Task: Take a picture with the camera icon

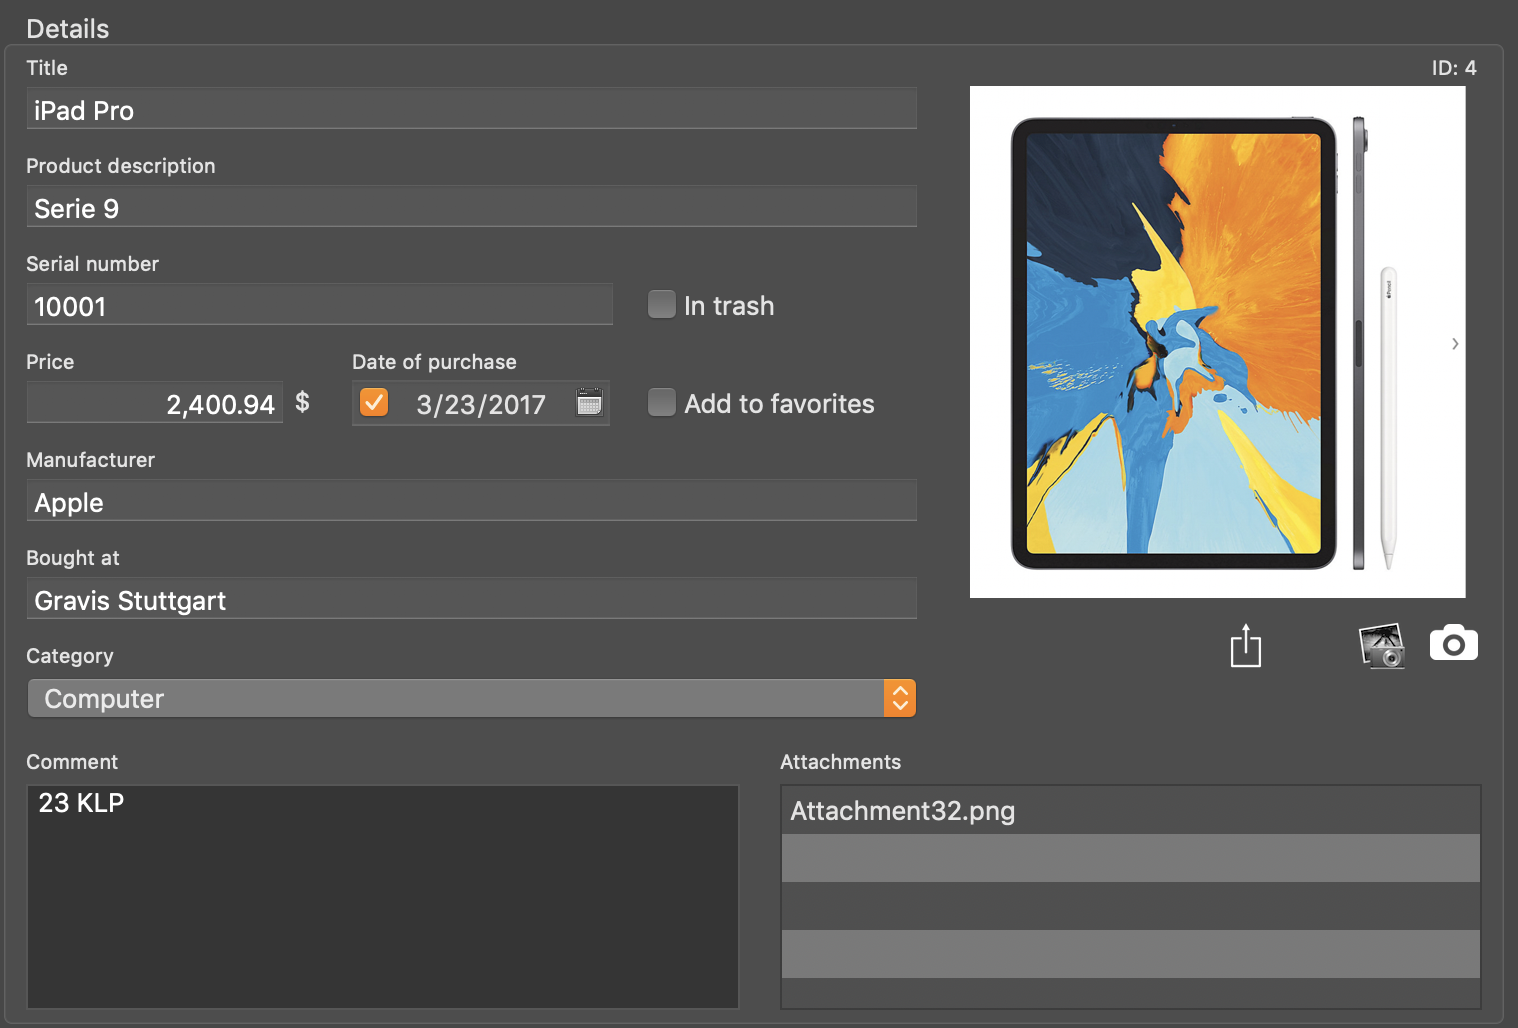Action: 1454,643
